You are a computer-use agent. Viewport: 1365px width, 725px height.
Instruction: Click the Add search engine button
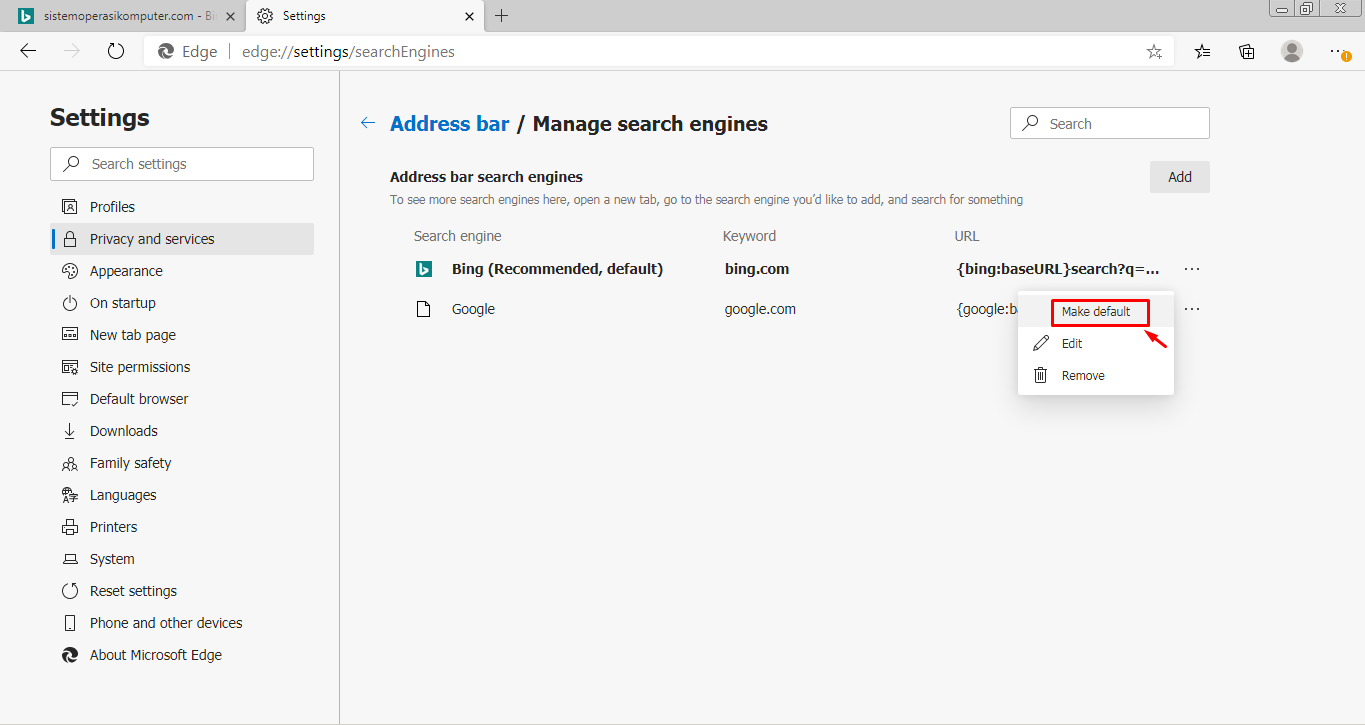tap(1179, 177)
